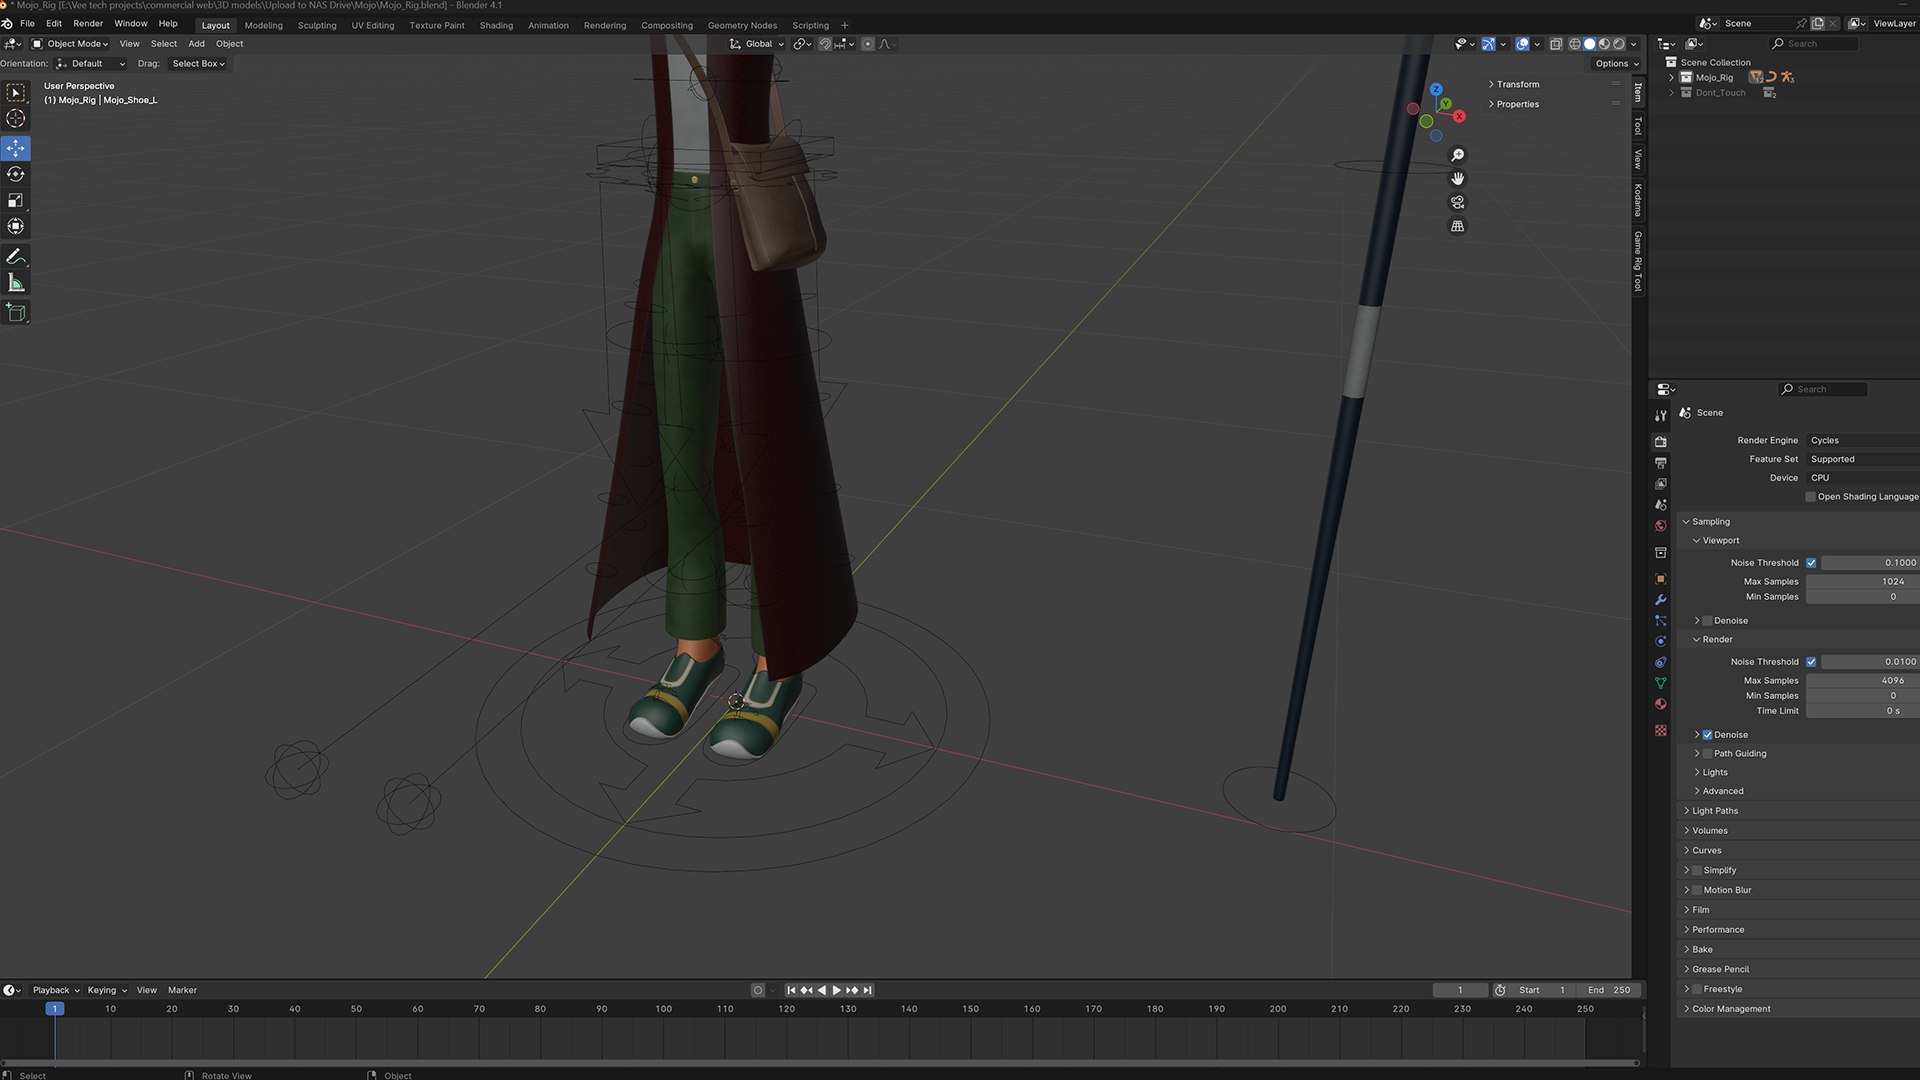Switch to the Shading workspace tab

coord(496,25)
